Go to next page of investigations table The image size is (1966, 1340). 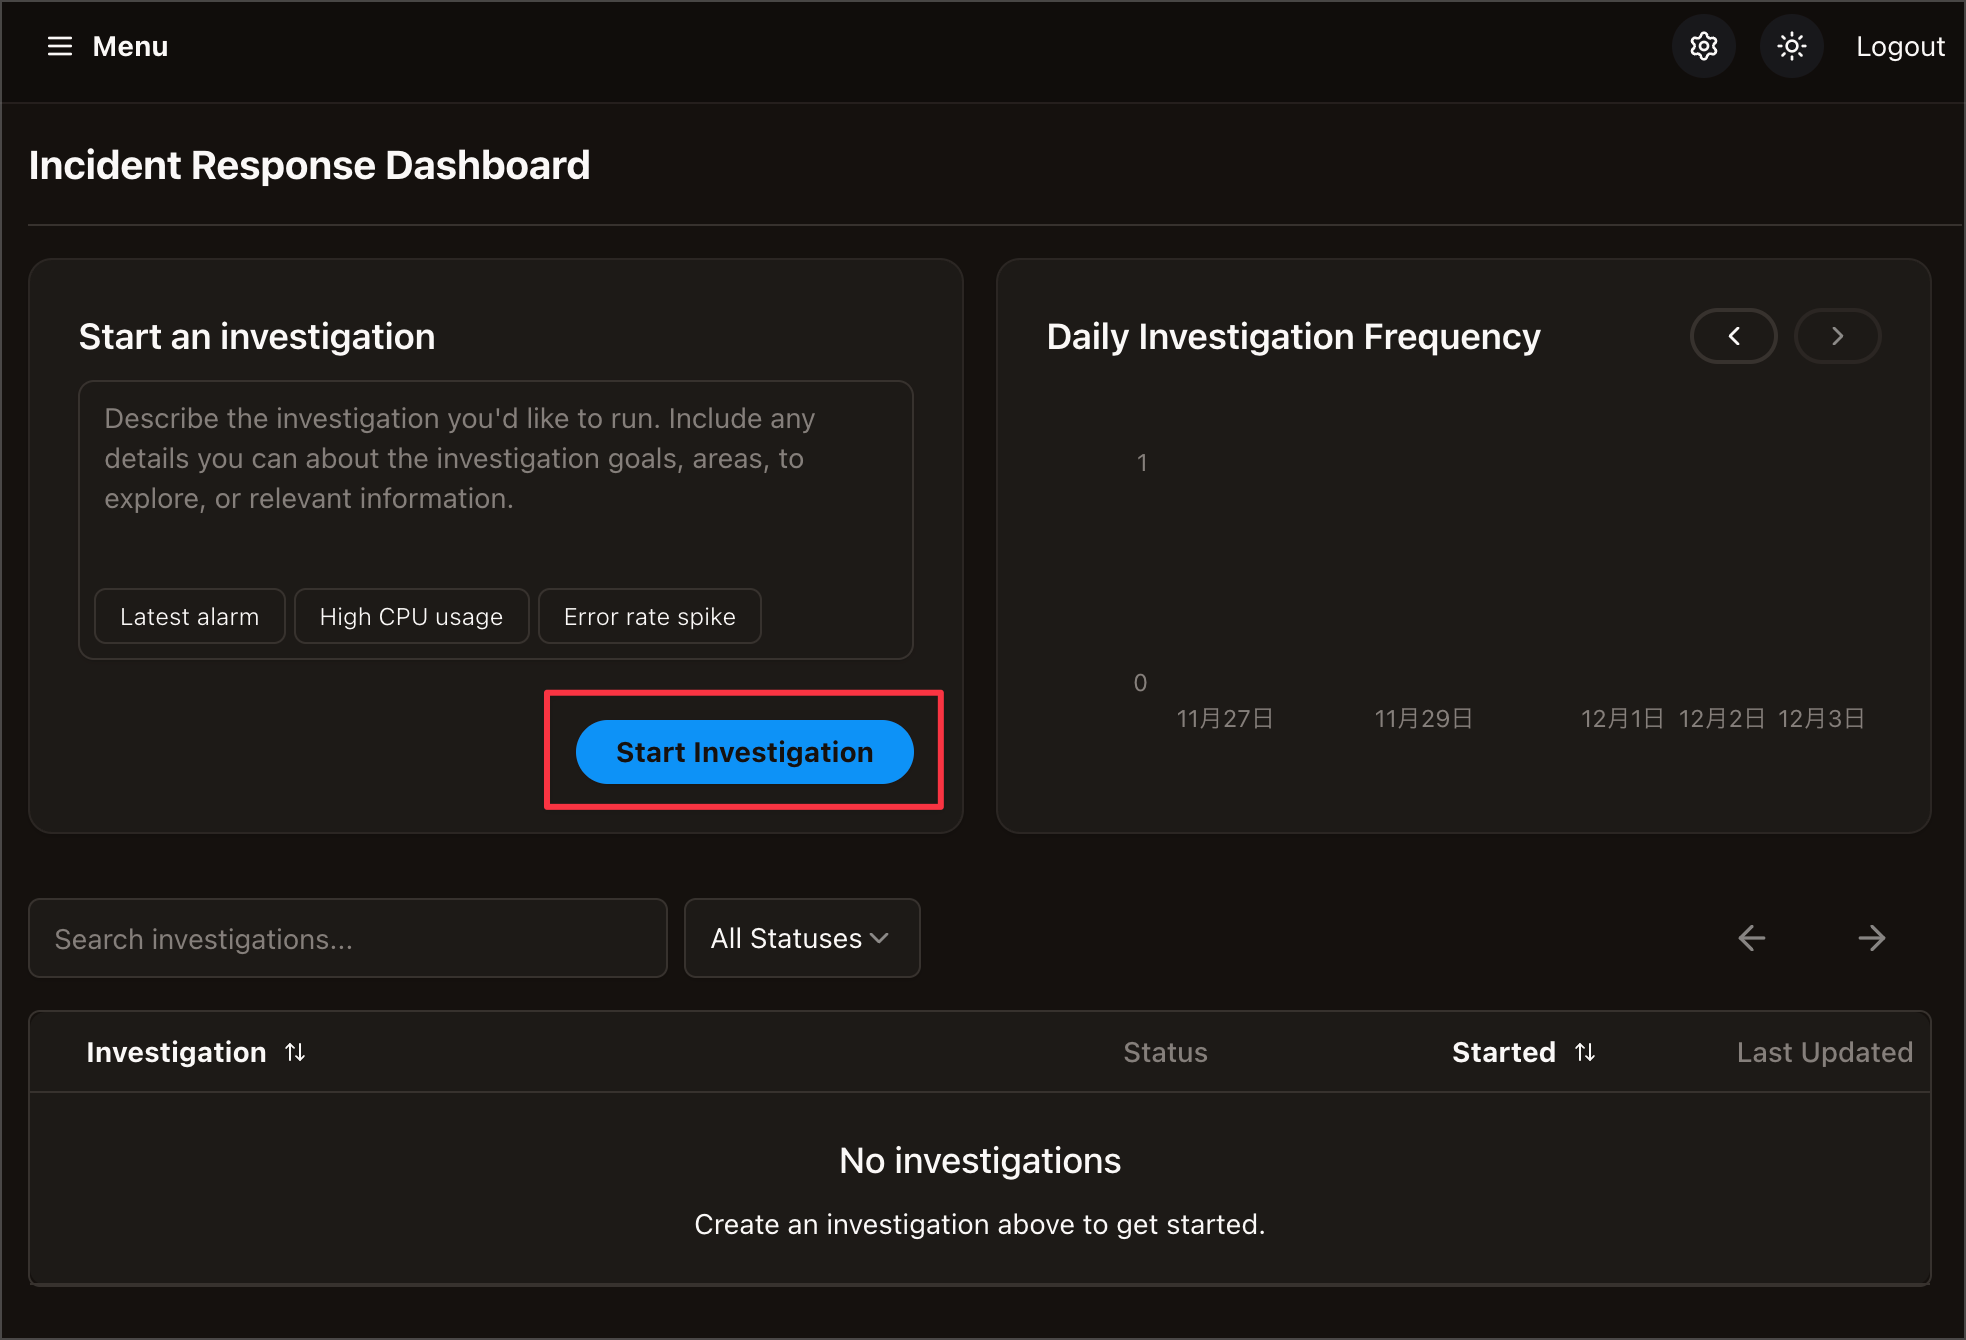tap(1871, 938)
